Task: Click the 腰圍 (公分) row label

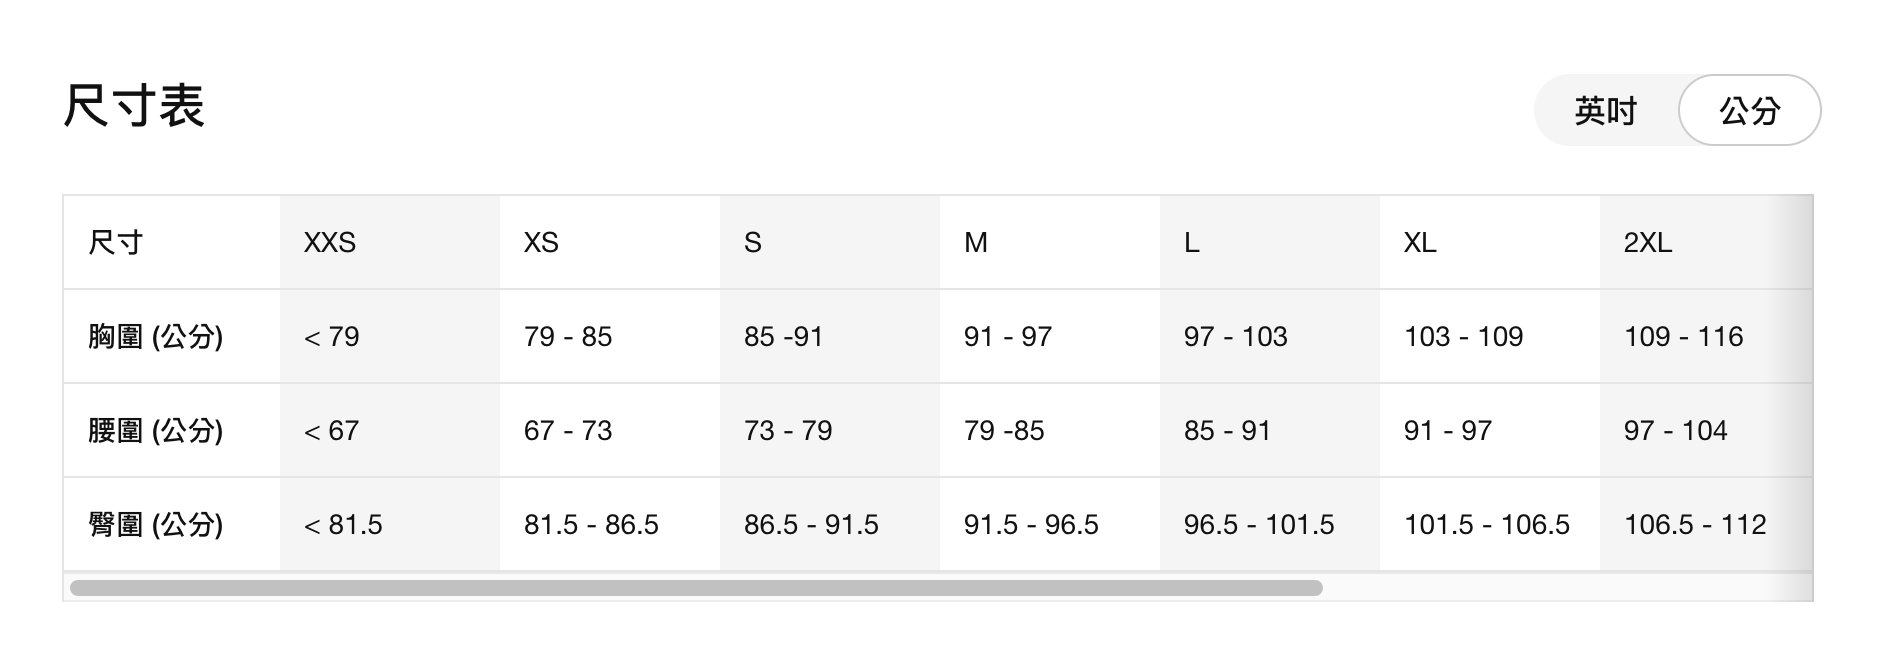Action: [x=155, y=431]
